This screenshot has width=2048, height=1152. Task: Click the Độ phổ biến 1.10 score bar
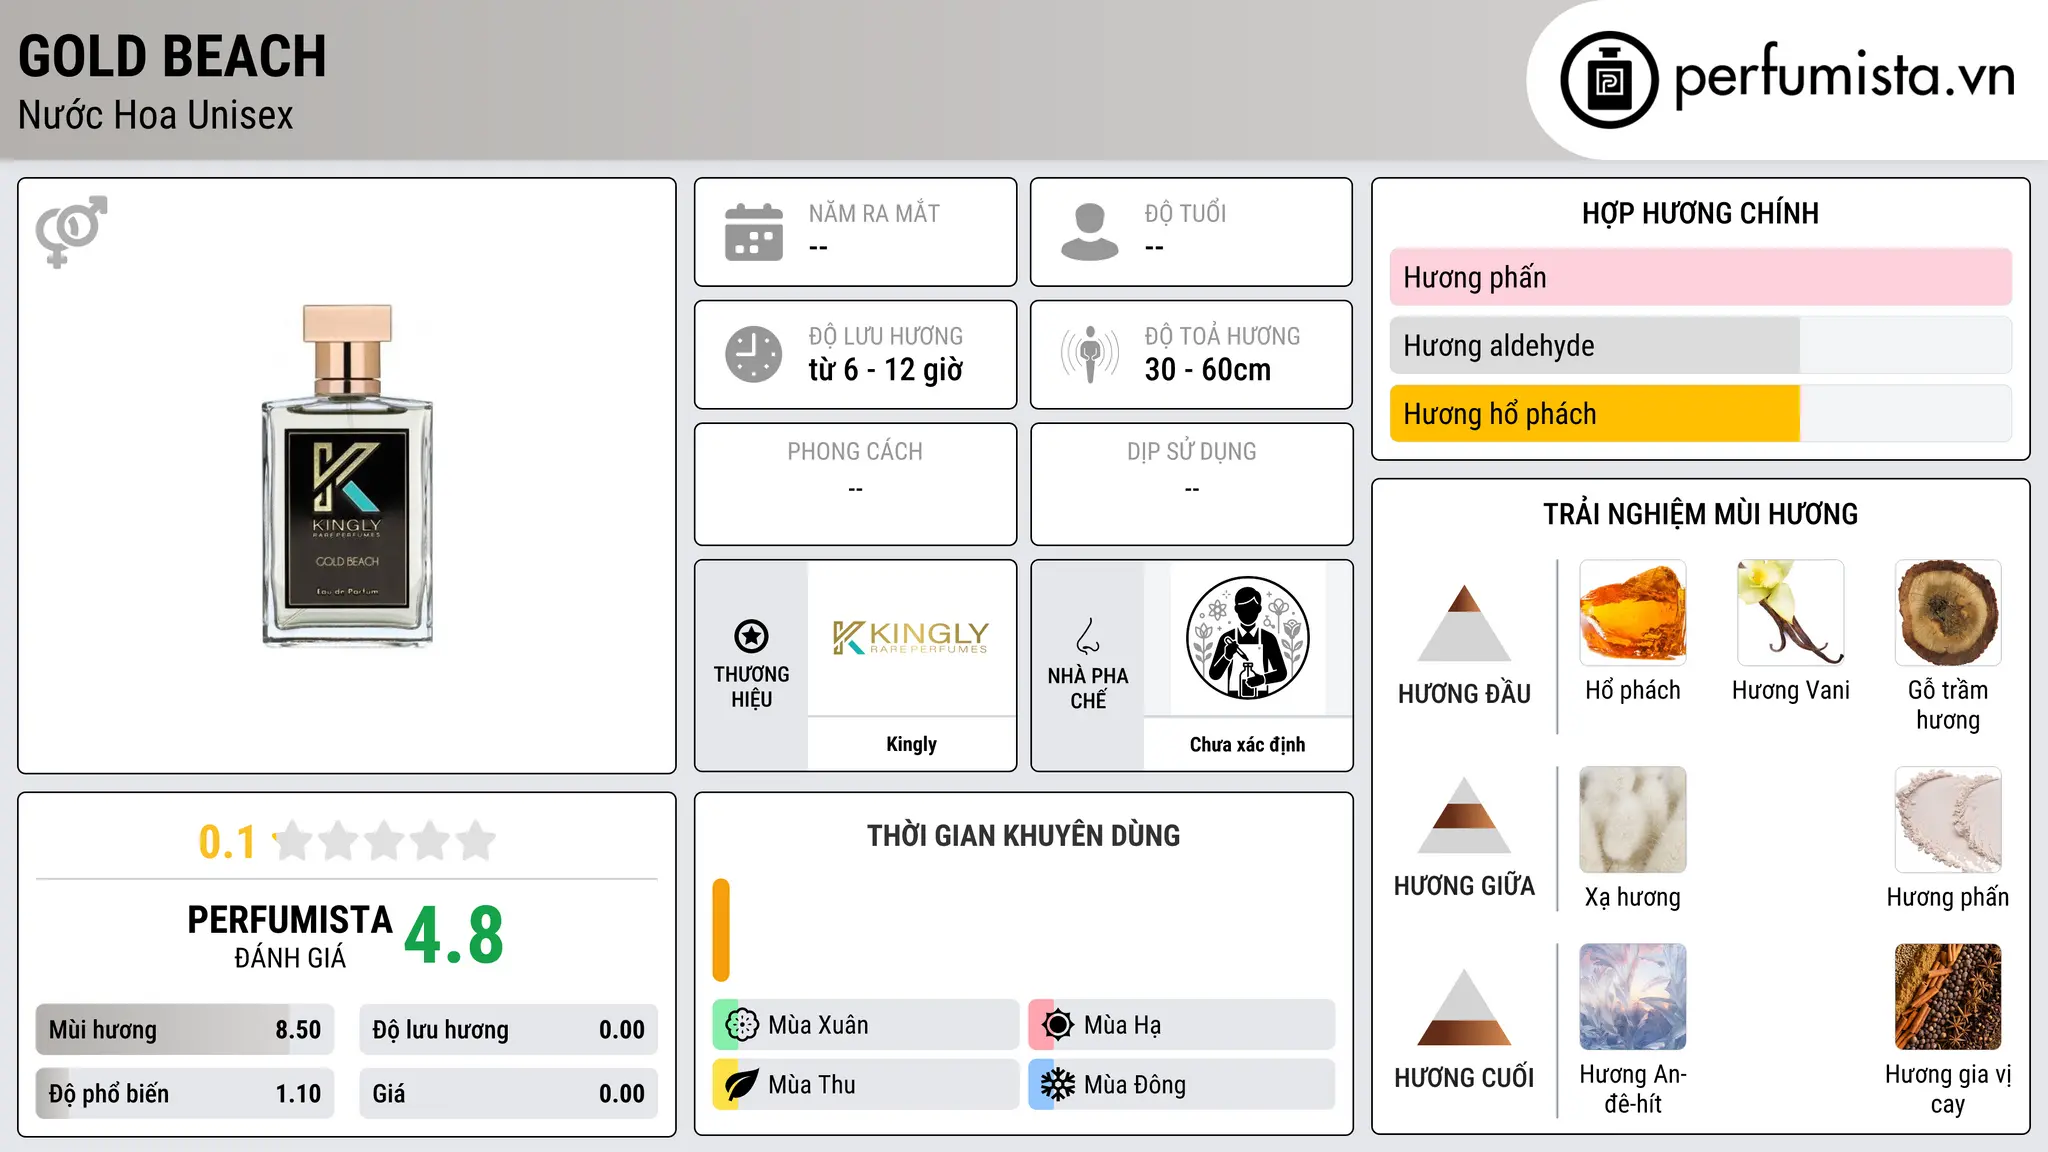point(185,1094)
